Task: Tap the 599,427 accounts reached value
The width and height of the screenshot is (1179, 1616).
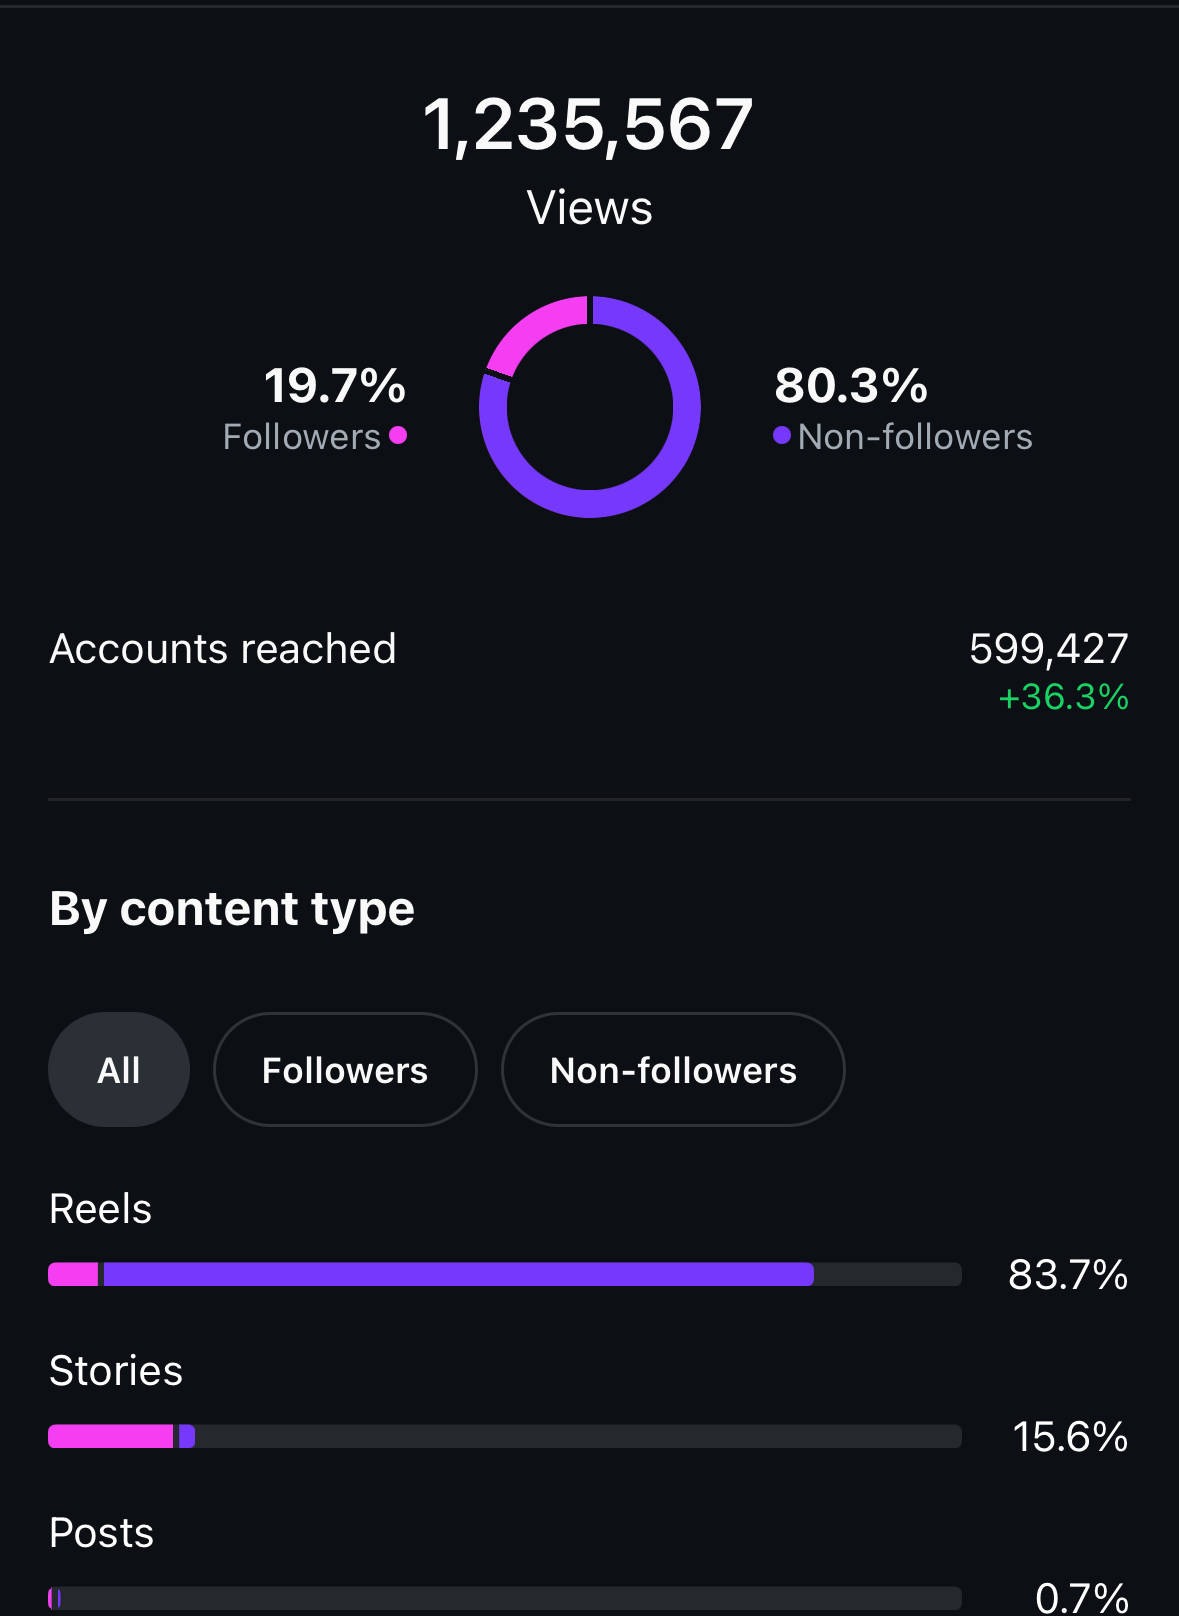Action: [x=1049, y=649]
